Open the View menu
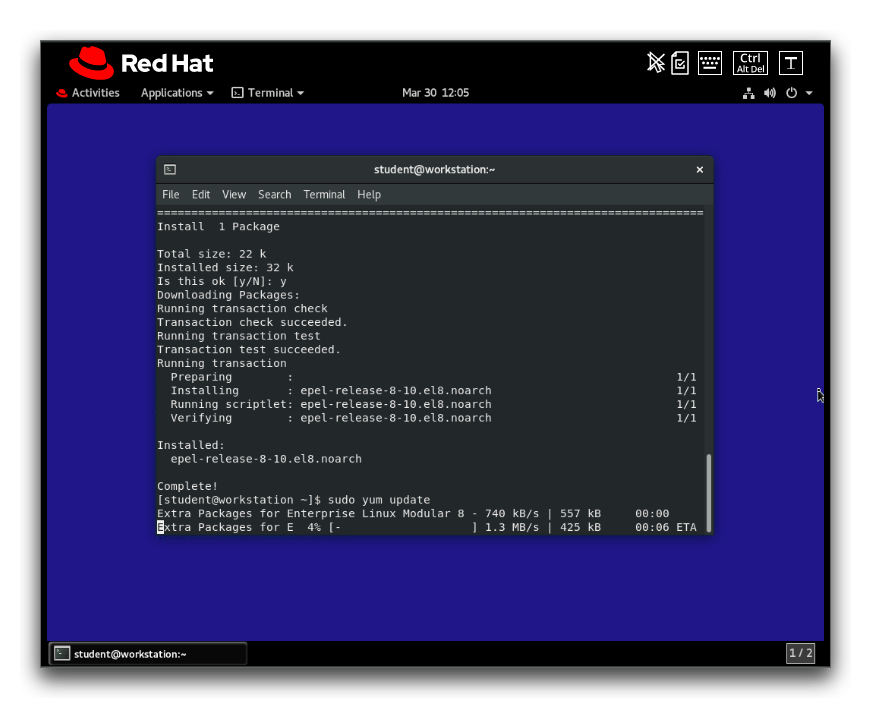The width and height of the screenshot is (871, 708). [x=234, y=194]
